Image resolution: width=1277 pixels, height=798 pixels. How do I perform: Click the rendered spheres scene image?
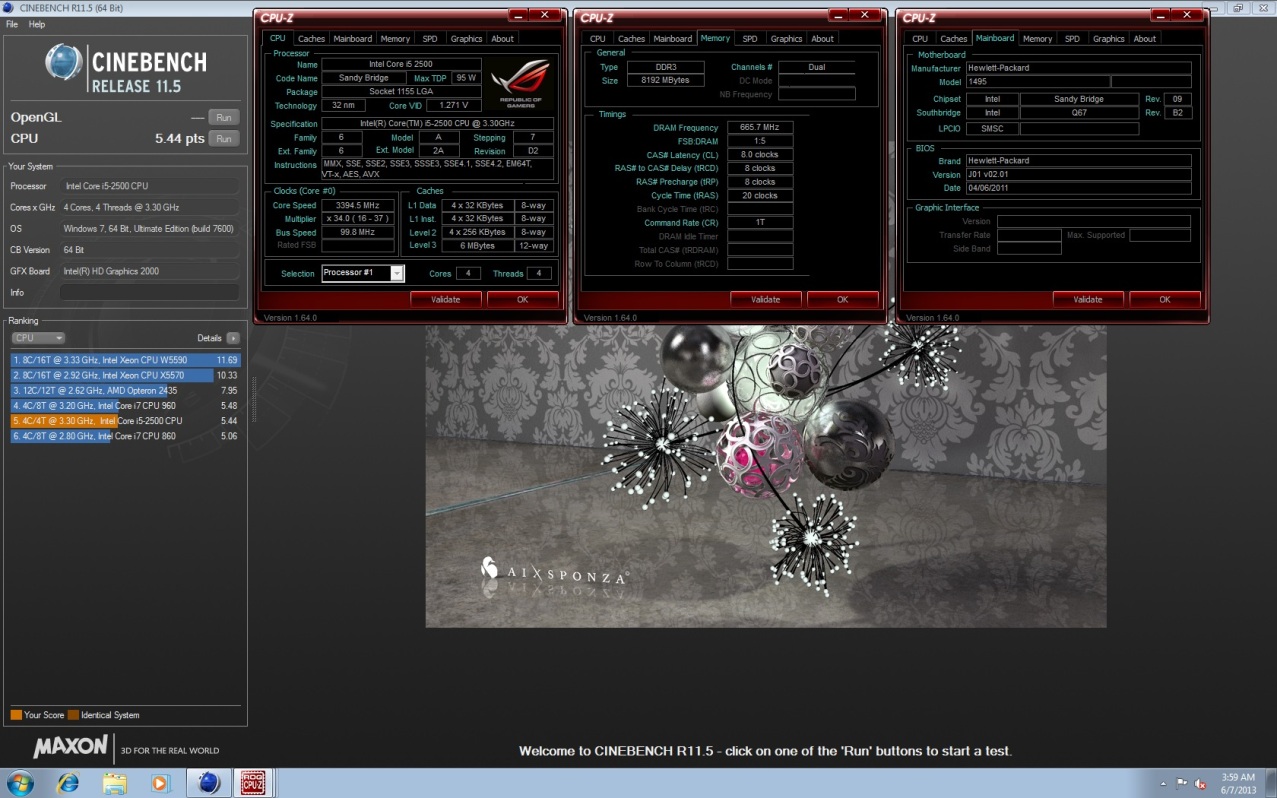pyautogui.click(x=765, y=476)
